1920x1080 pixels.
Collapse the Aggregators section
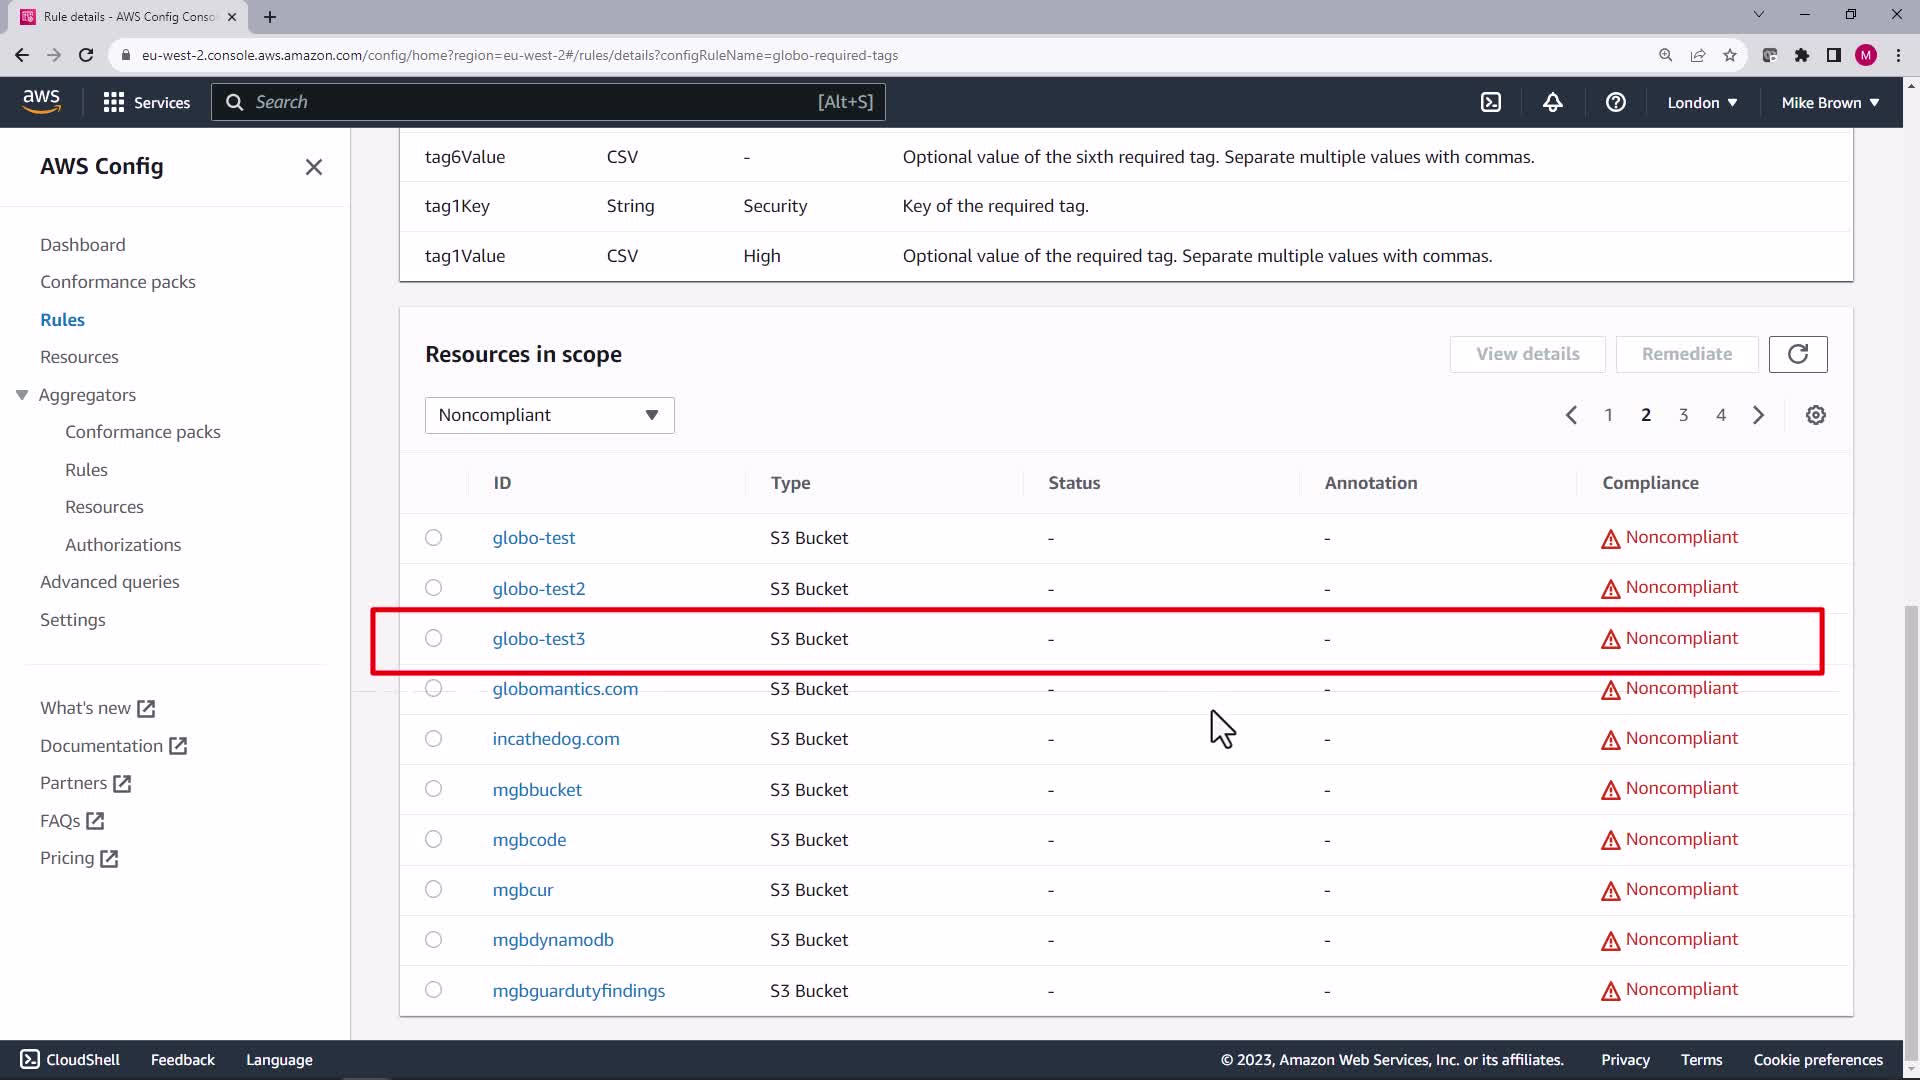click(22, 395)
